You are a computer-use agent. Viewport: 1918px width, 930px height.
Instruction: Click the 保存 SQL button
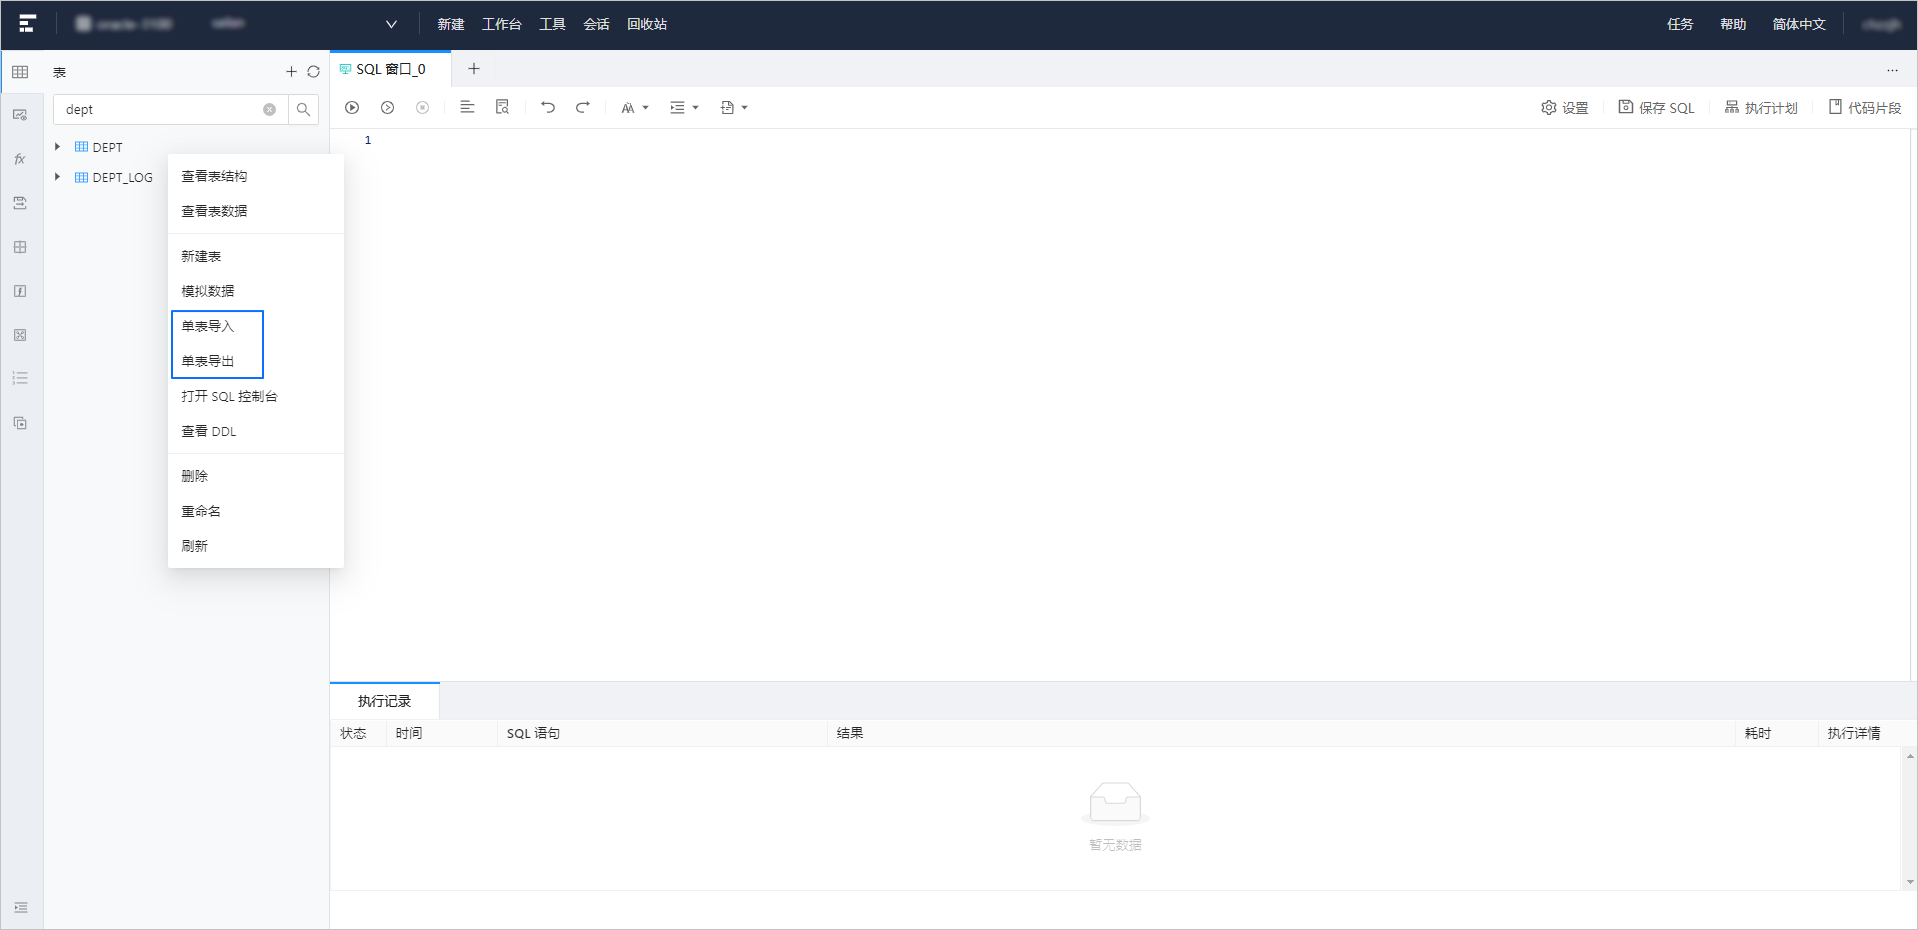(x=1656, y=108)
